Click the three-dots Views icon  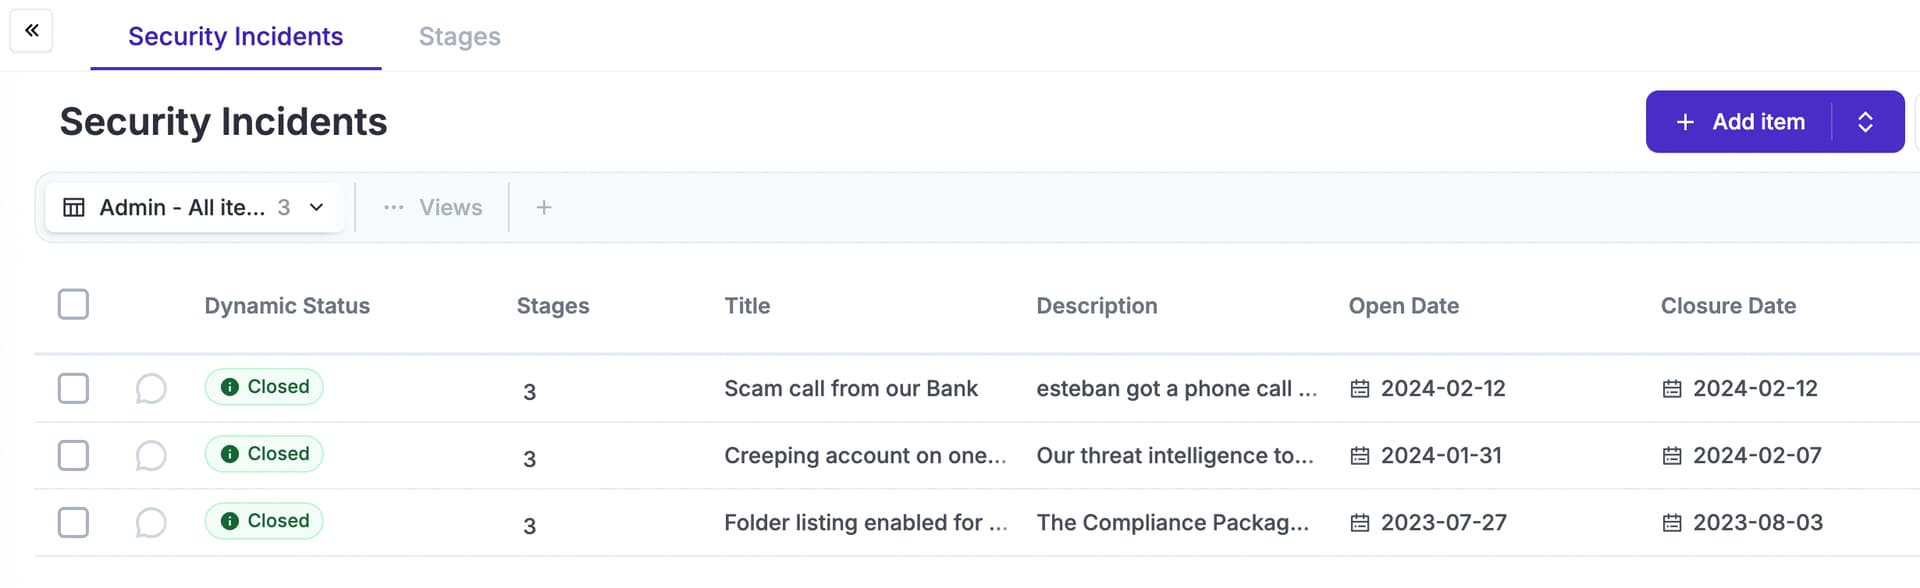tap(394, 207)
